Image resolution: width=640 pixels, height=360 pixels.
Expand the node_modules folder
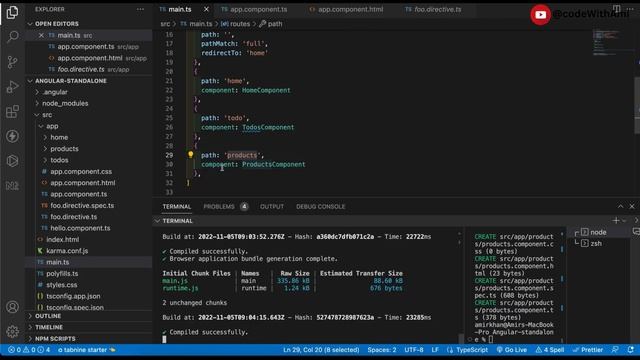[x=65, y=104]
